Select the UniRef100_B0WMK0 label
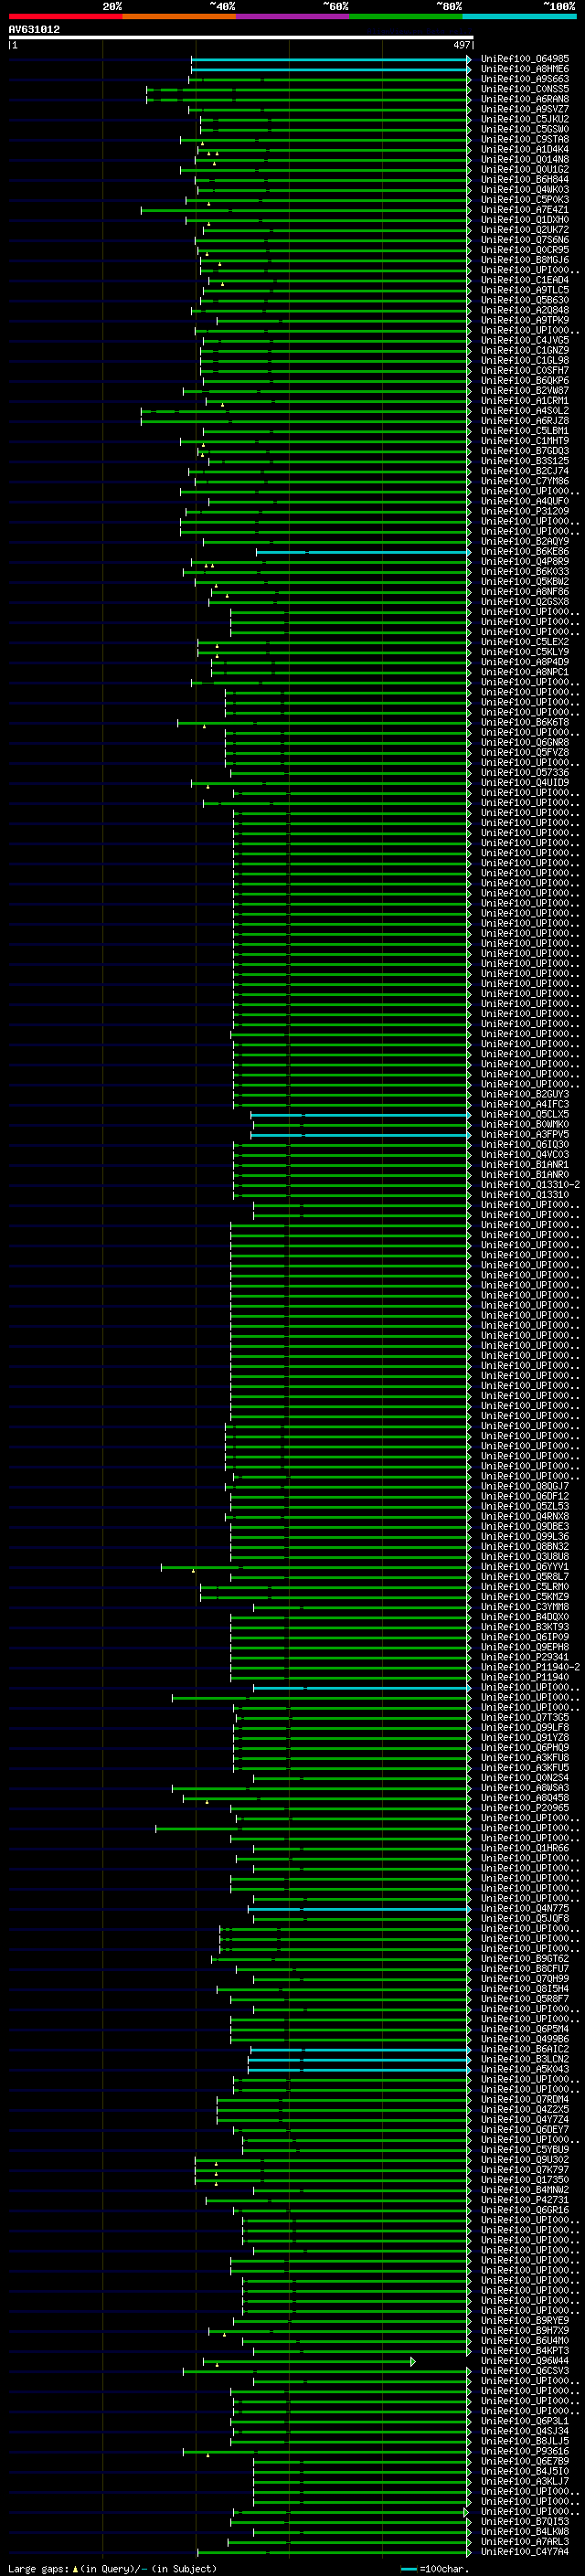The width and height of the screenshot is (585, 2576). coord(525,1124)
